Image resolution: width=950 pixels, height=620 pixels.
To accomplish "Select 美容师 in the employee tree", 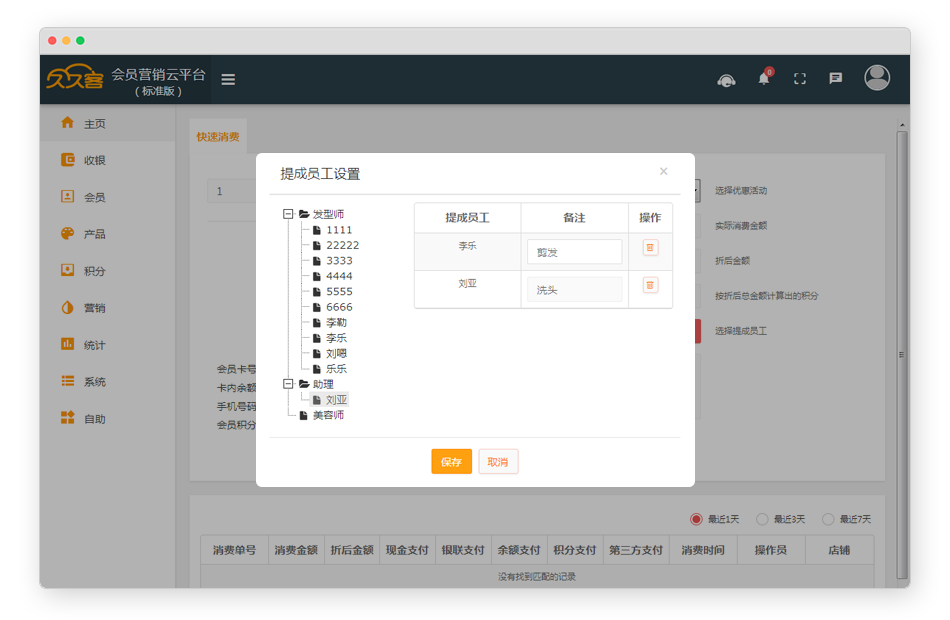I will 328,415.
